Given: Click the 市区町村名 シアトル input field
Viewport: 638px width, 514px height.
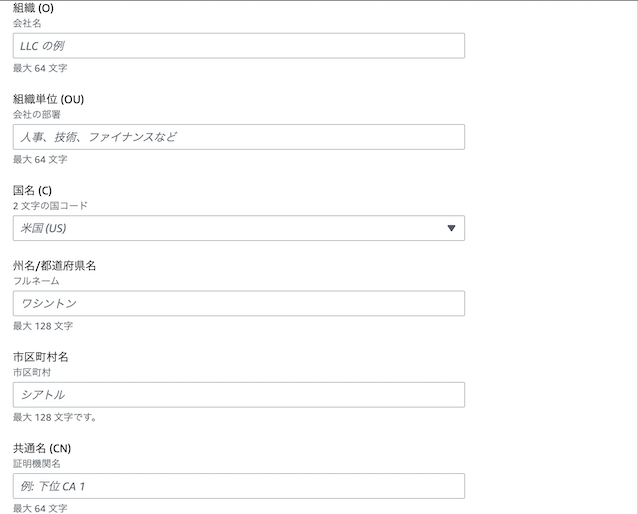Looking at the screenshot, I should pyautogui.click(x=238, y=394).
